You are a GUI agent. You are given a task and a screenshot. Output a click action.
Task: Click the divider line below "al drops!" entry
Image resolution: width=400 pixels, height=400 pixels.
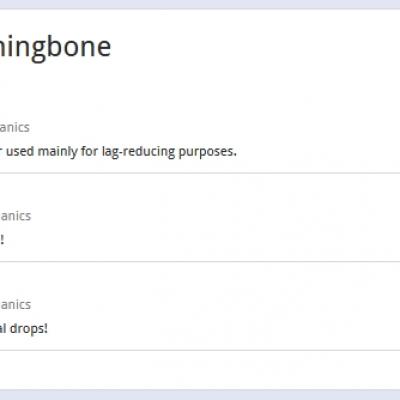pyautogui.click(x=200, y=350)
